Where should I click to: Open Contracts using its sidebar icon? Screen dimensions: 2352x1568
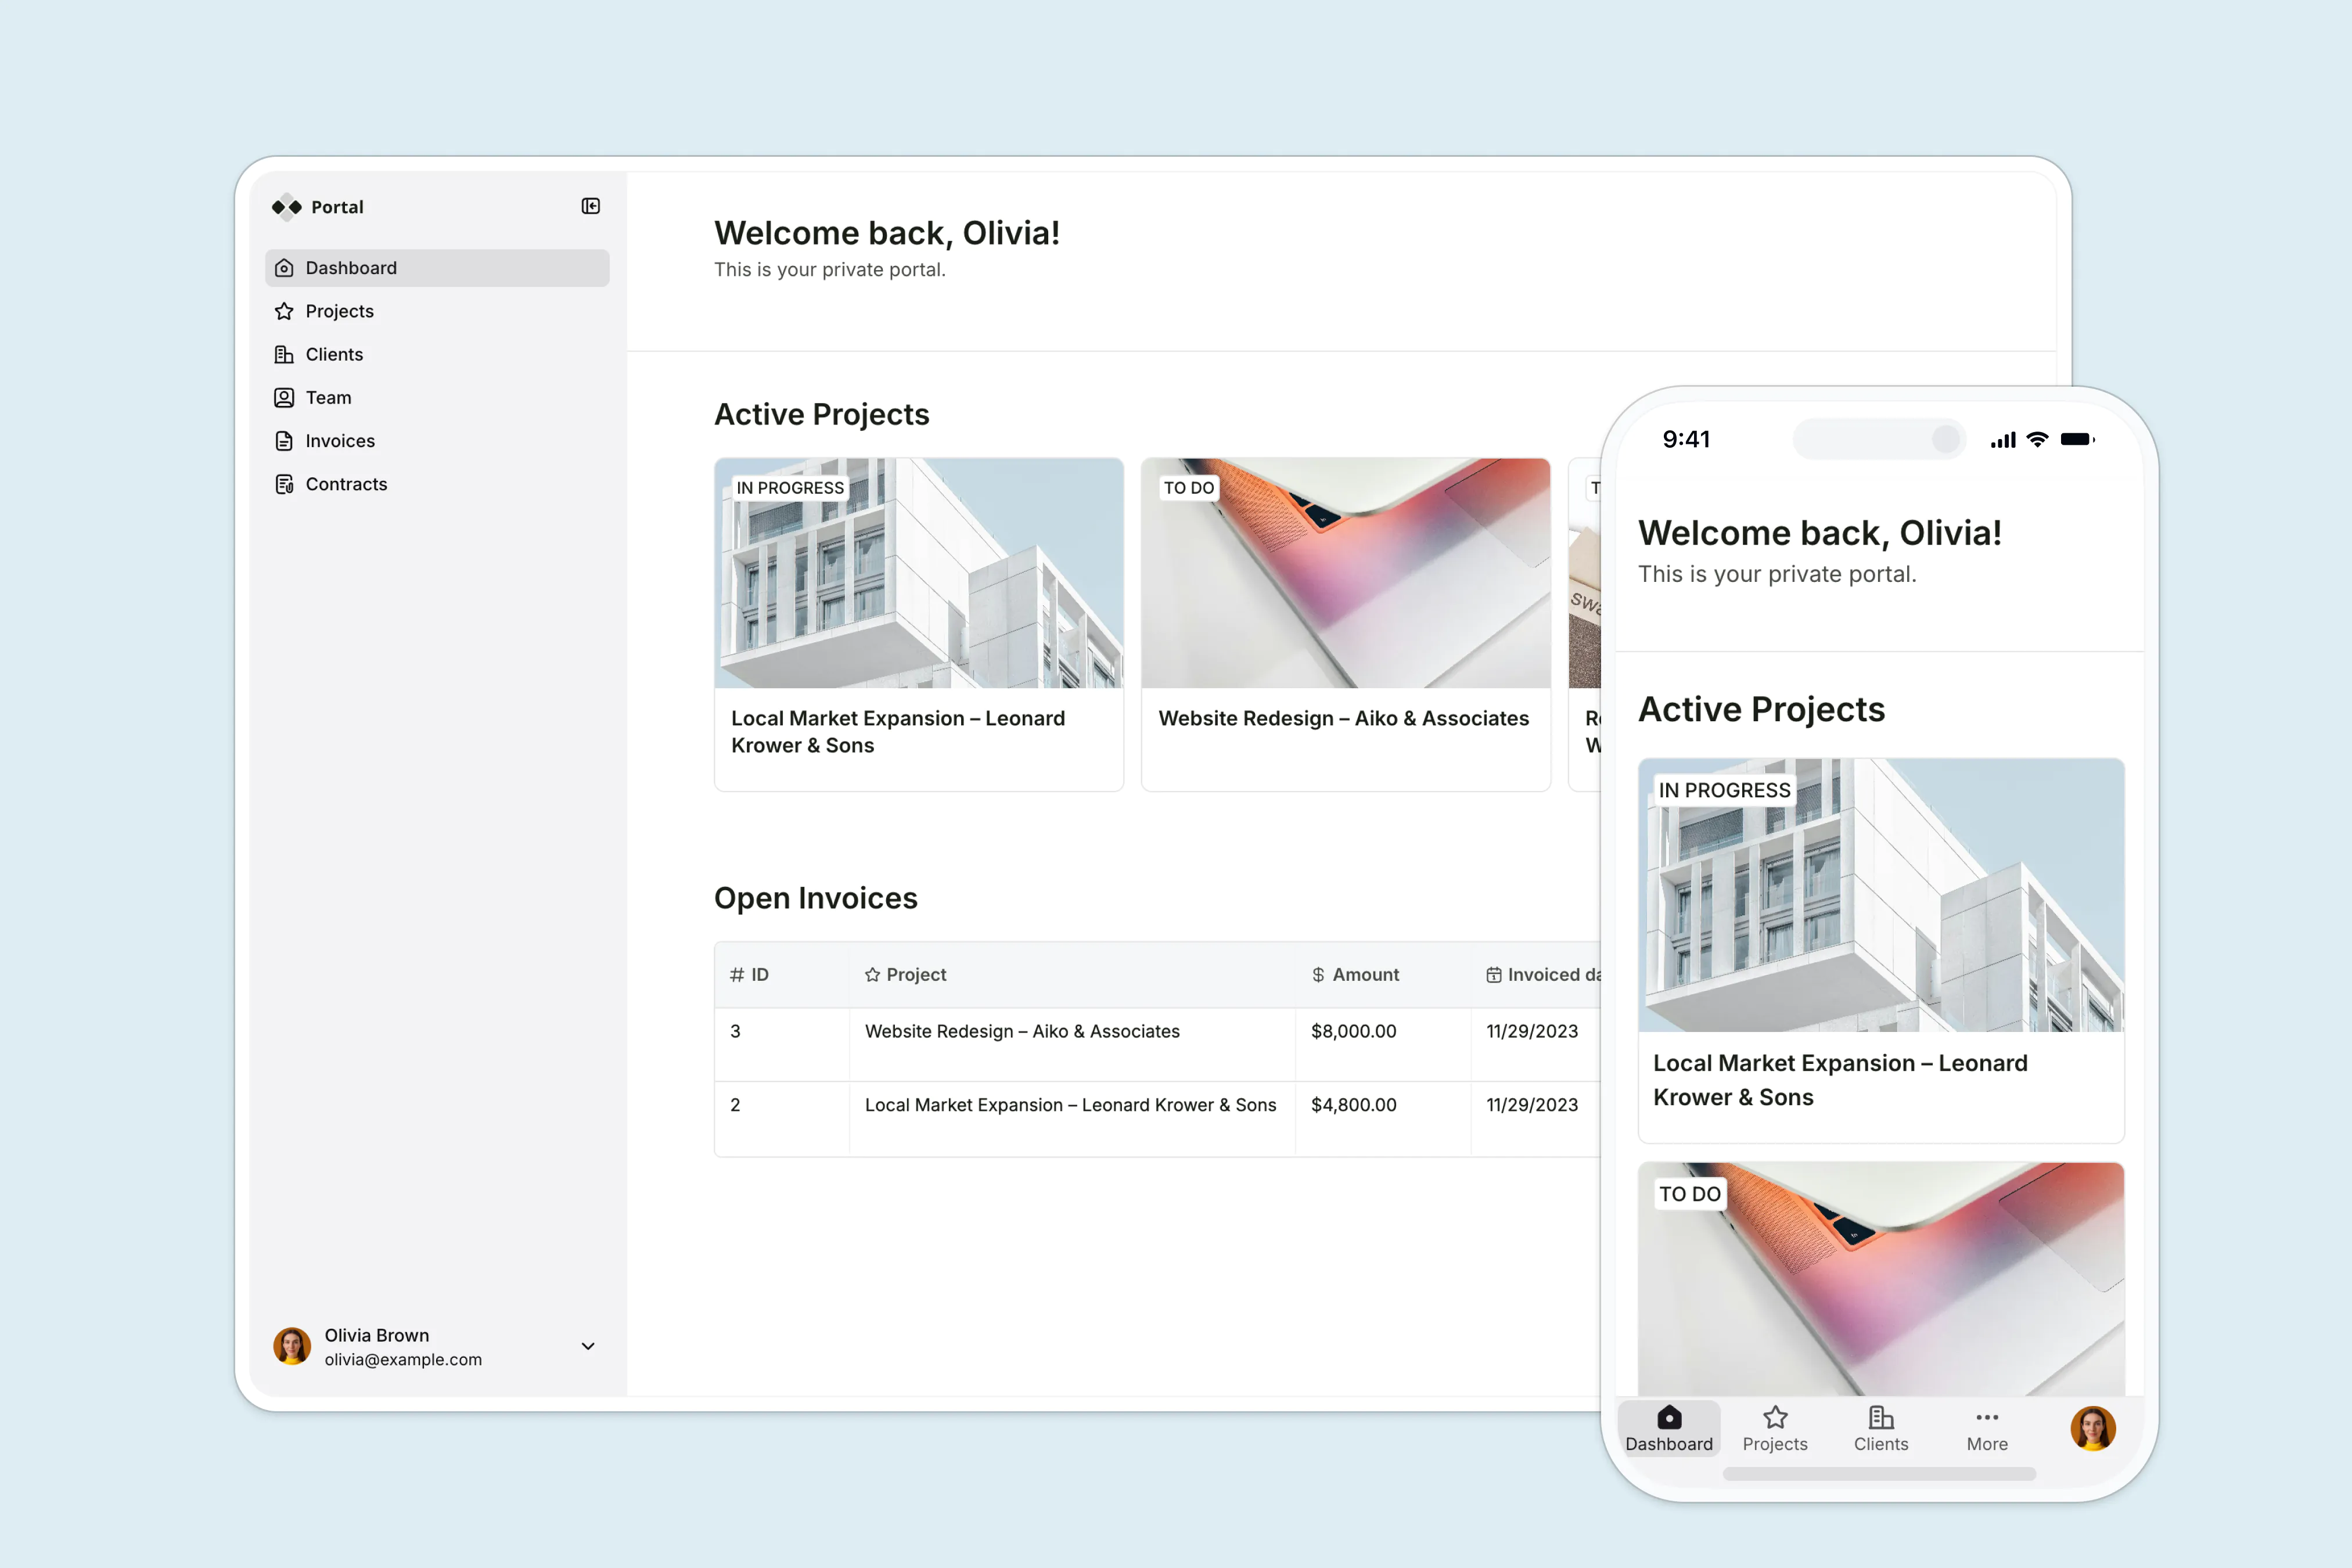[284, 484]
